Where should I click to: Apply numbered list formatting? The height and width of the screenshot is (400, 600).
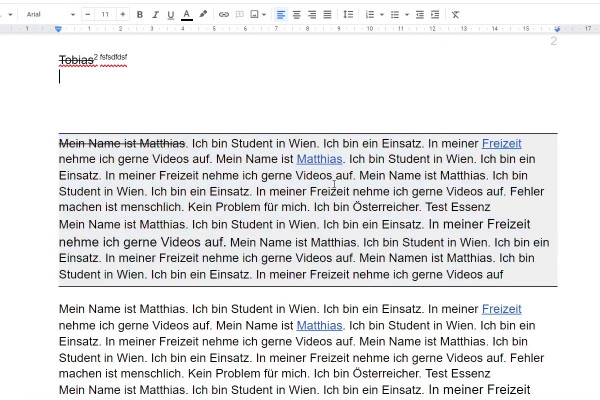pyautogui.click(x=370, y=15)
